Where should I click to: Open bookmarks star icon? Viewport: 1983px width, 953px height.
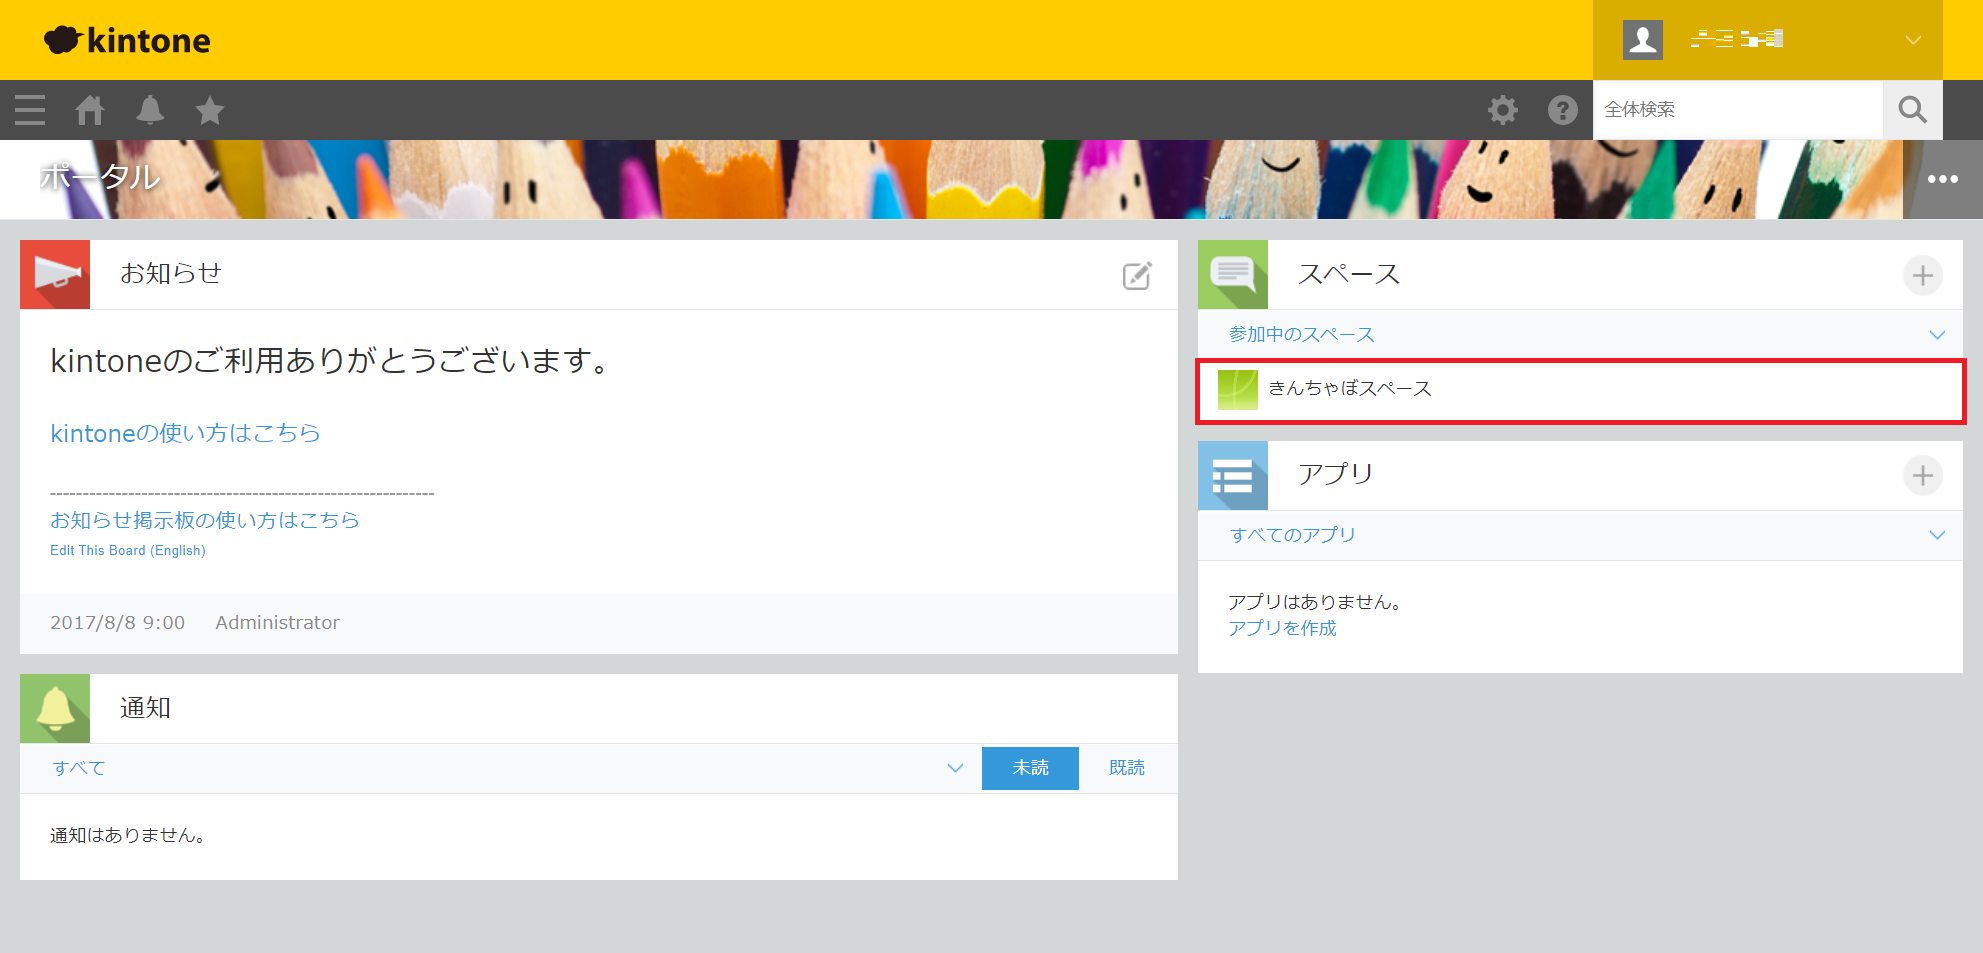tap(210, 110)
